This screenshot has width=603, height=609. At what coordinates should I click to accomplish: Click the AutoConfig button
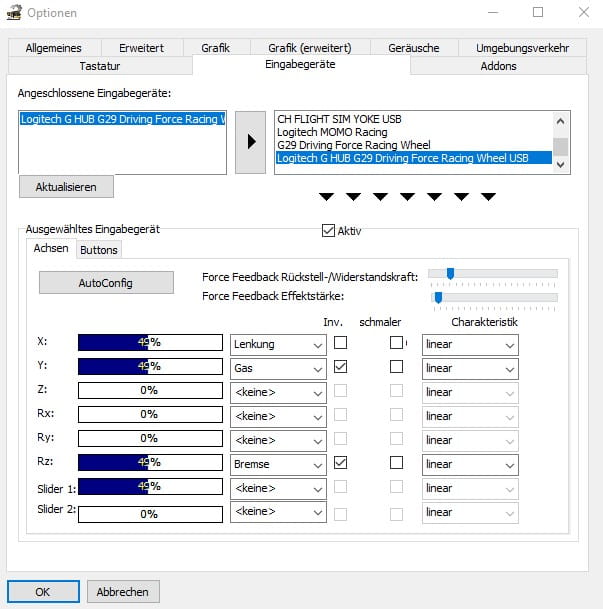click(106, 283)
